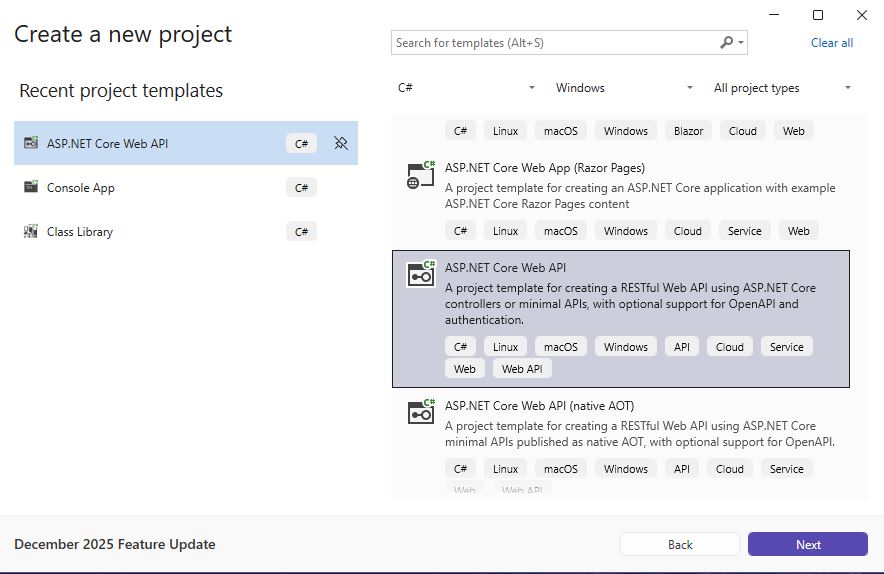Screen dimensions: 884x574
Task: Open the All project types dropdown
Action: click(781, 88)
